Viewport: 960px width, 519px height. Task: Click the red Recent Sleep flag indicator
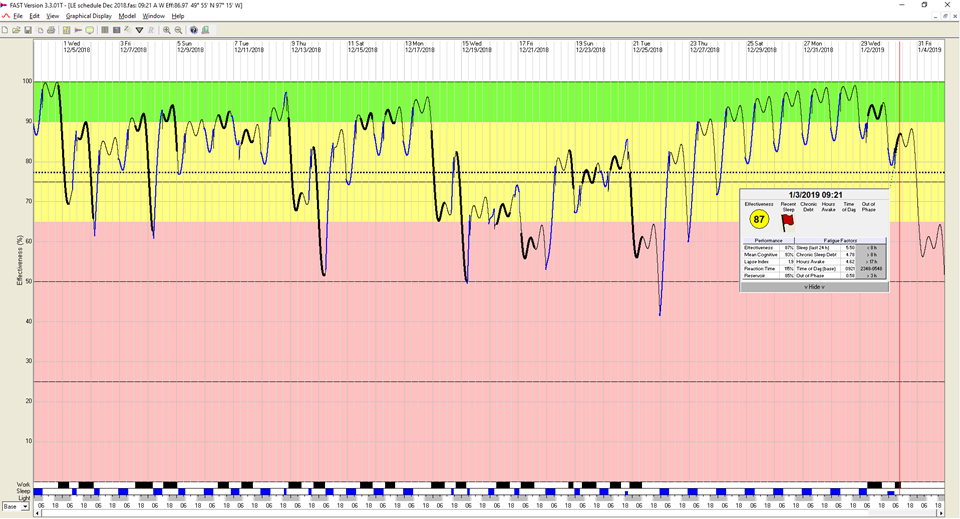point(788,222)
